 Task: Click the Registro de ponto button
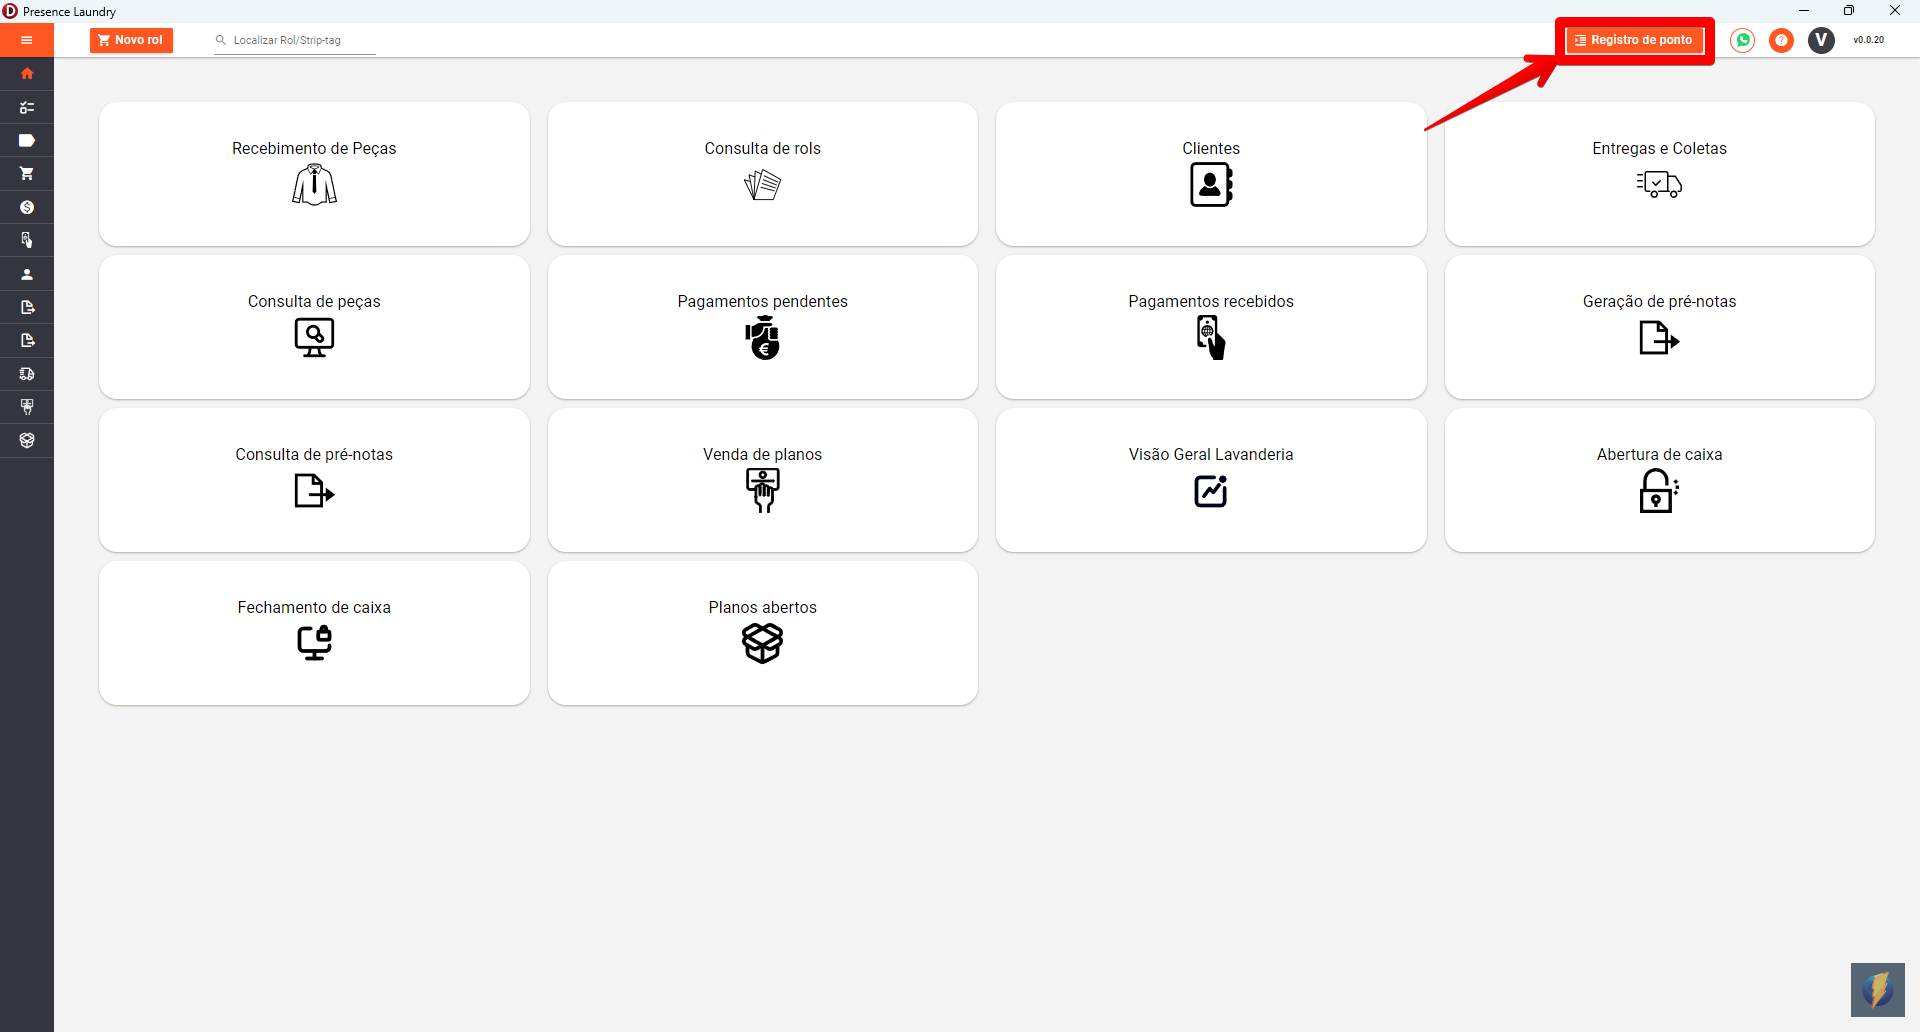1634,40
